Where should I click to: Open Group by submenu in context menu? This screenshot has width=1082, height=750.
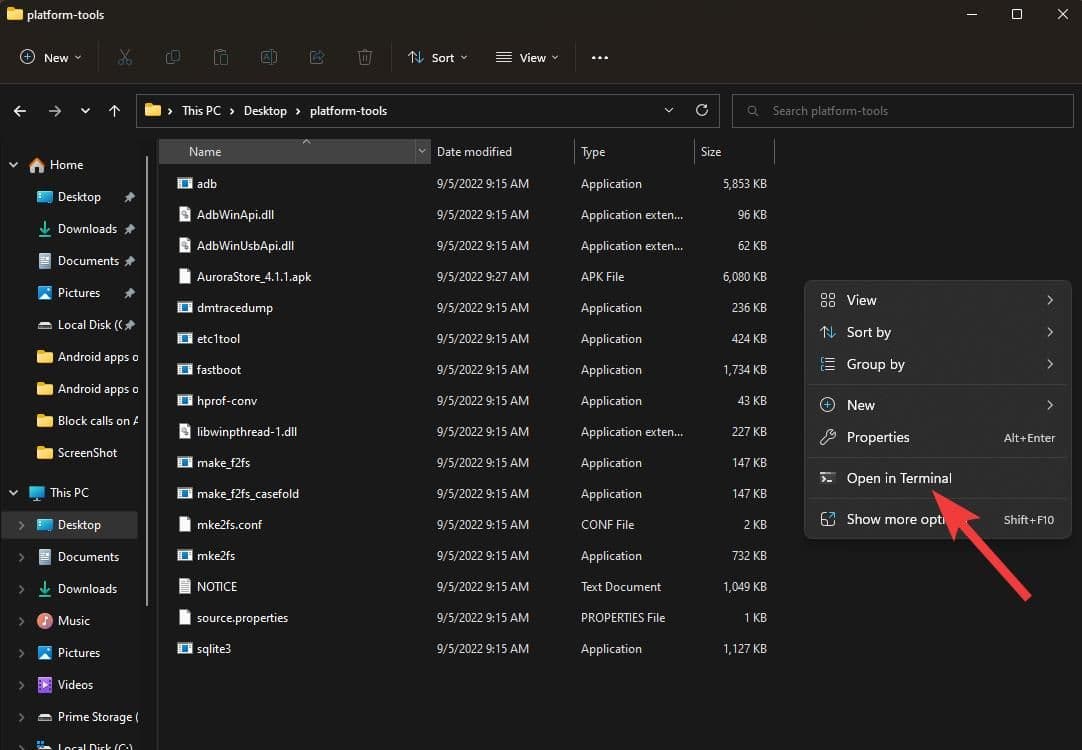[875, 364]
